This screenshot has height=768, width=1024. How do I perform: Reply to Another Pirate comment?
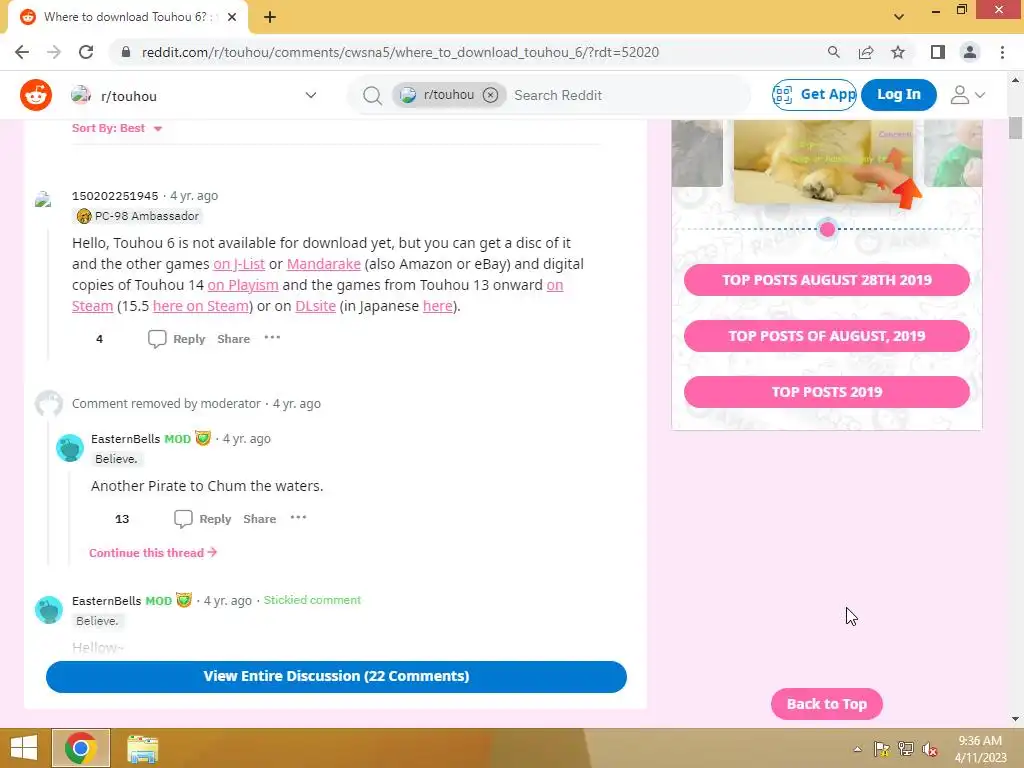click(x=202, y=519)
